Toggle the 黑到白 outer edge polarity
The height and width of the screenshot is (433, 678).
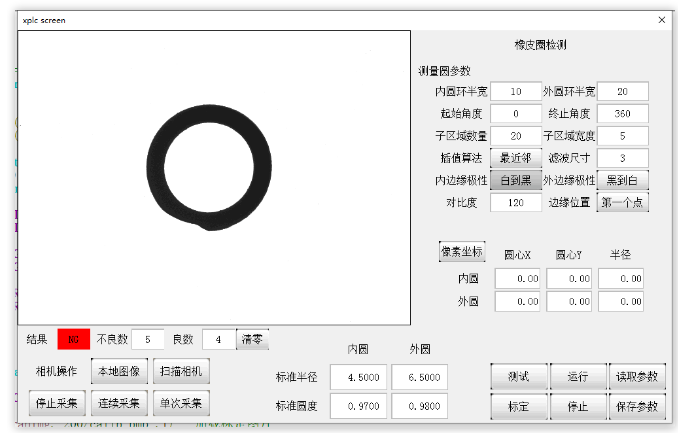point(623,180)
